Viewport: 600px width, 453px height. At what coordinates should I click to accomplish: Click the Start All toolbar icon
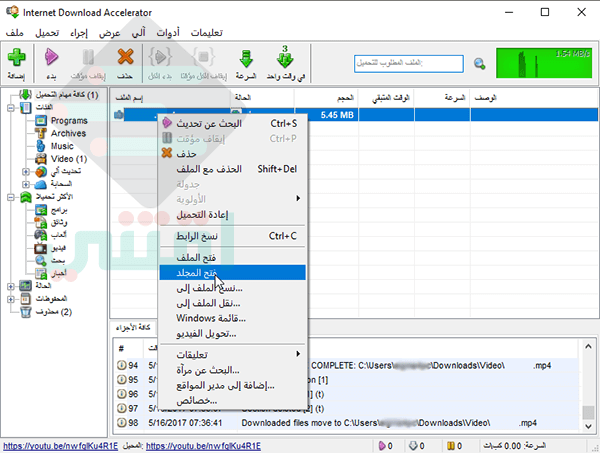click(x=160, y=57)
